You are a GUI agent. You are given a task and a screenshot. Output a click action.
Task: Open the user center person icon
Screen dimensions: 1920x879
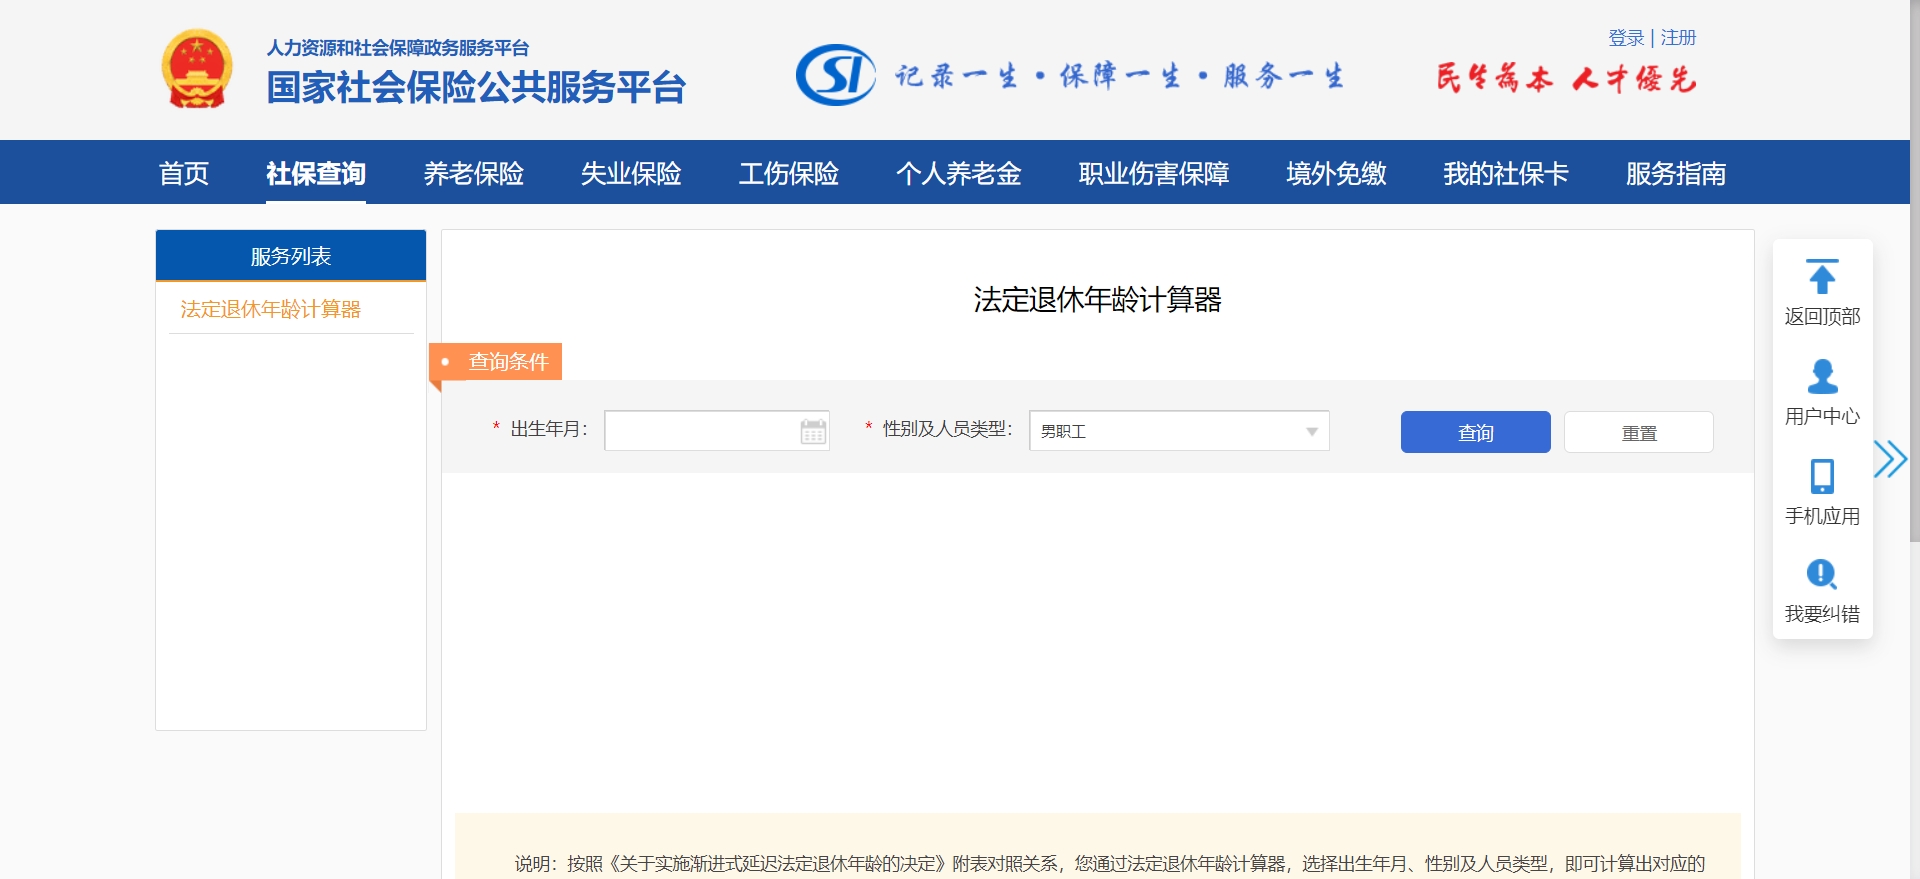(1822, 377)
